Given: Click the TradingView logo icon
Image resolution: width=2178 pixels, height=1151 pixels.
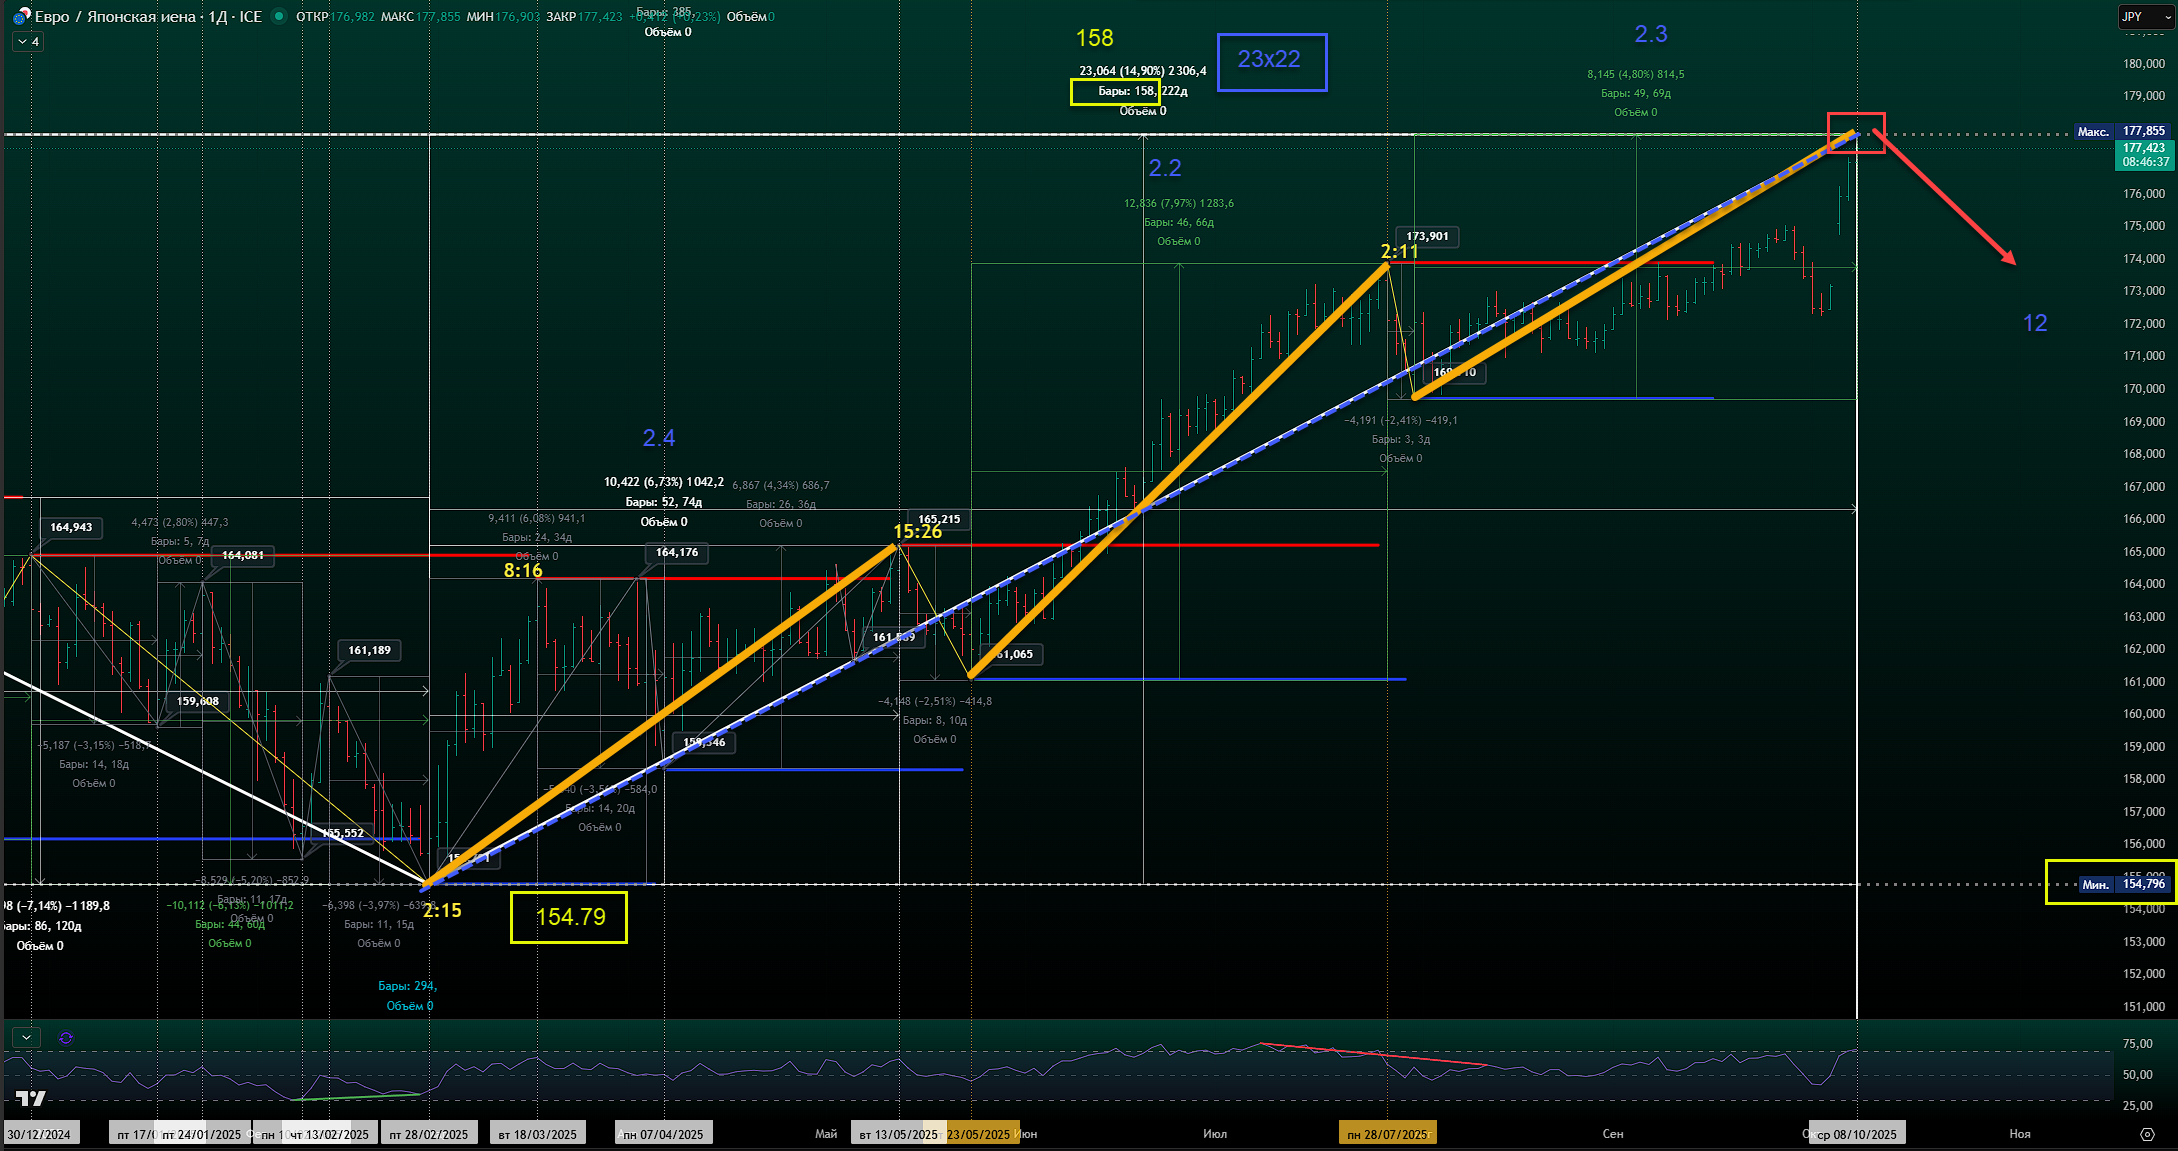Looking at the screenshot, I should pos(31,1098).
